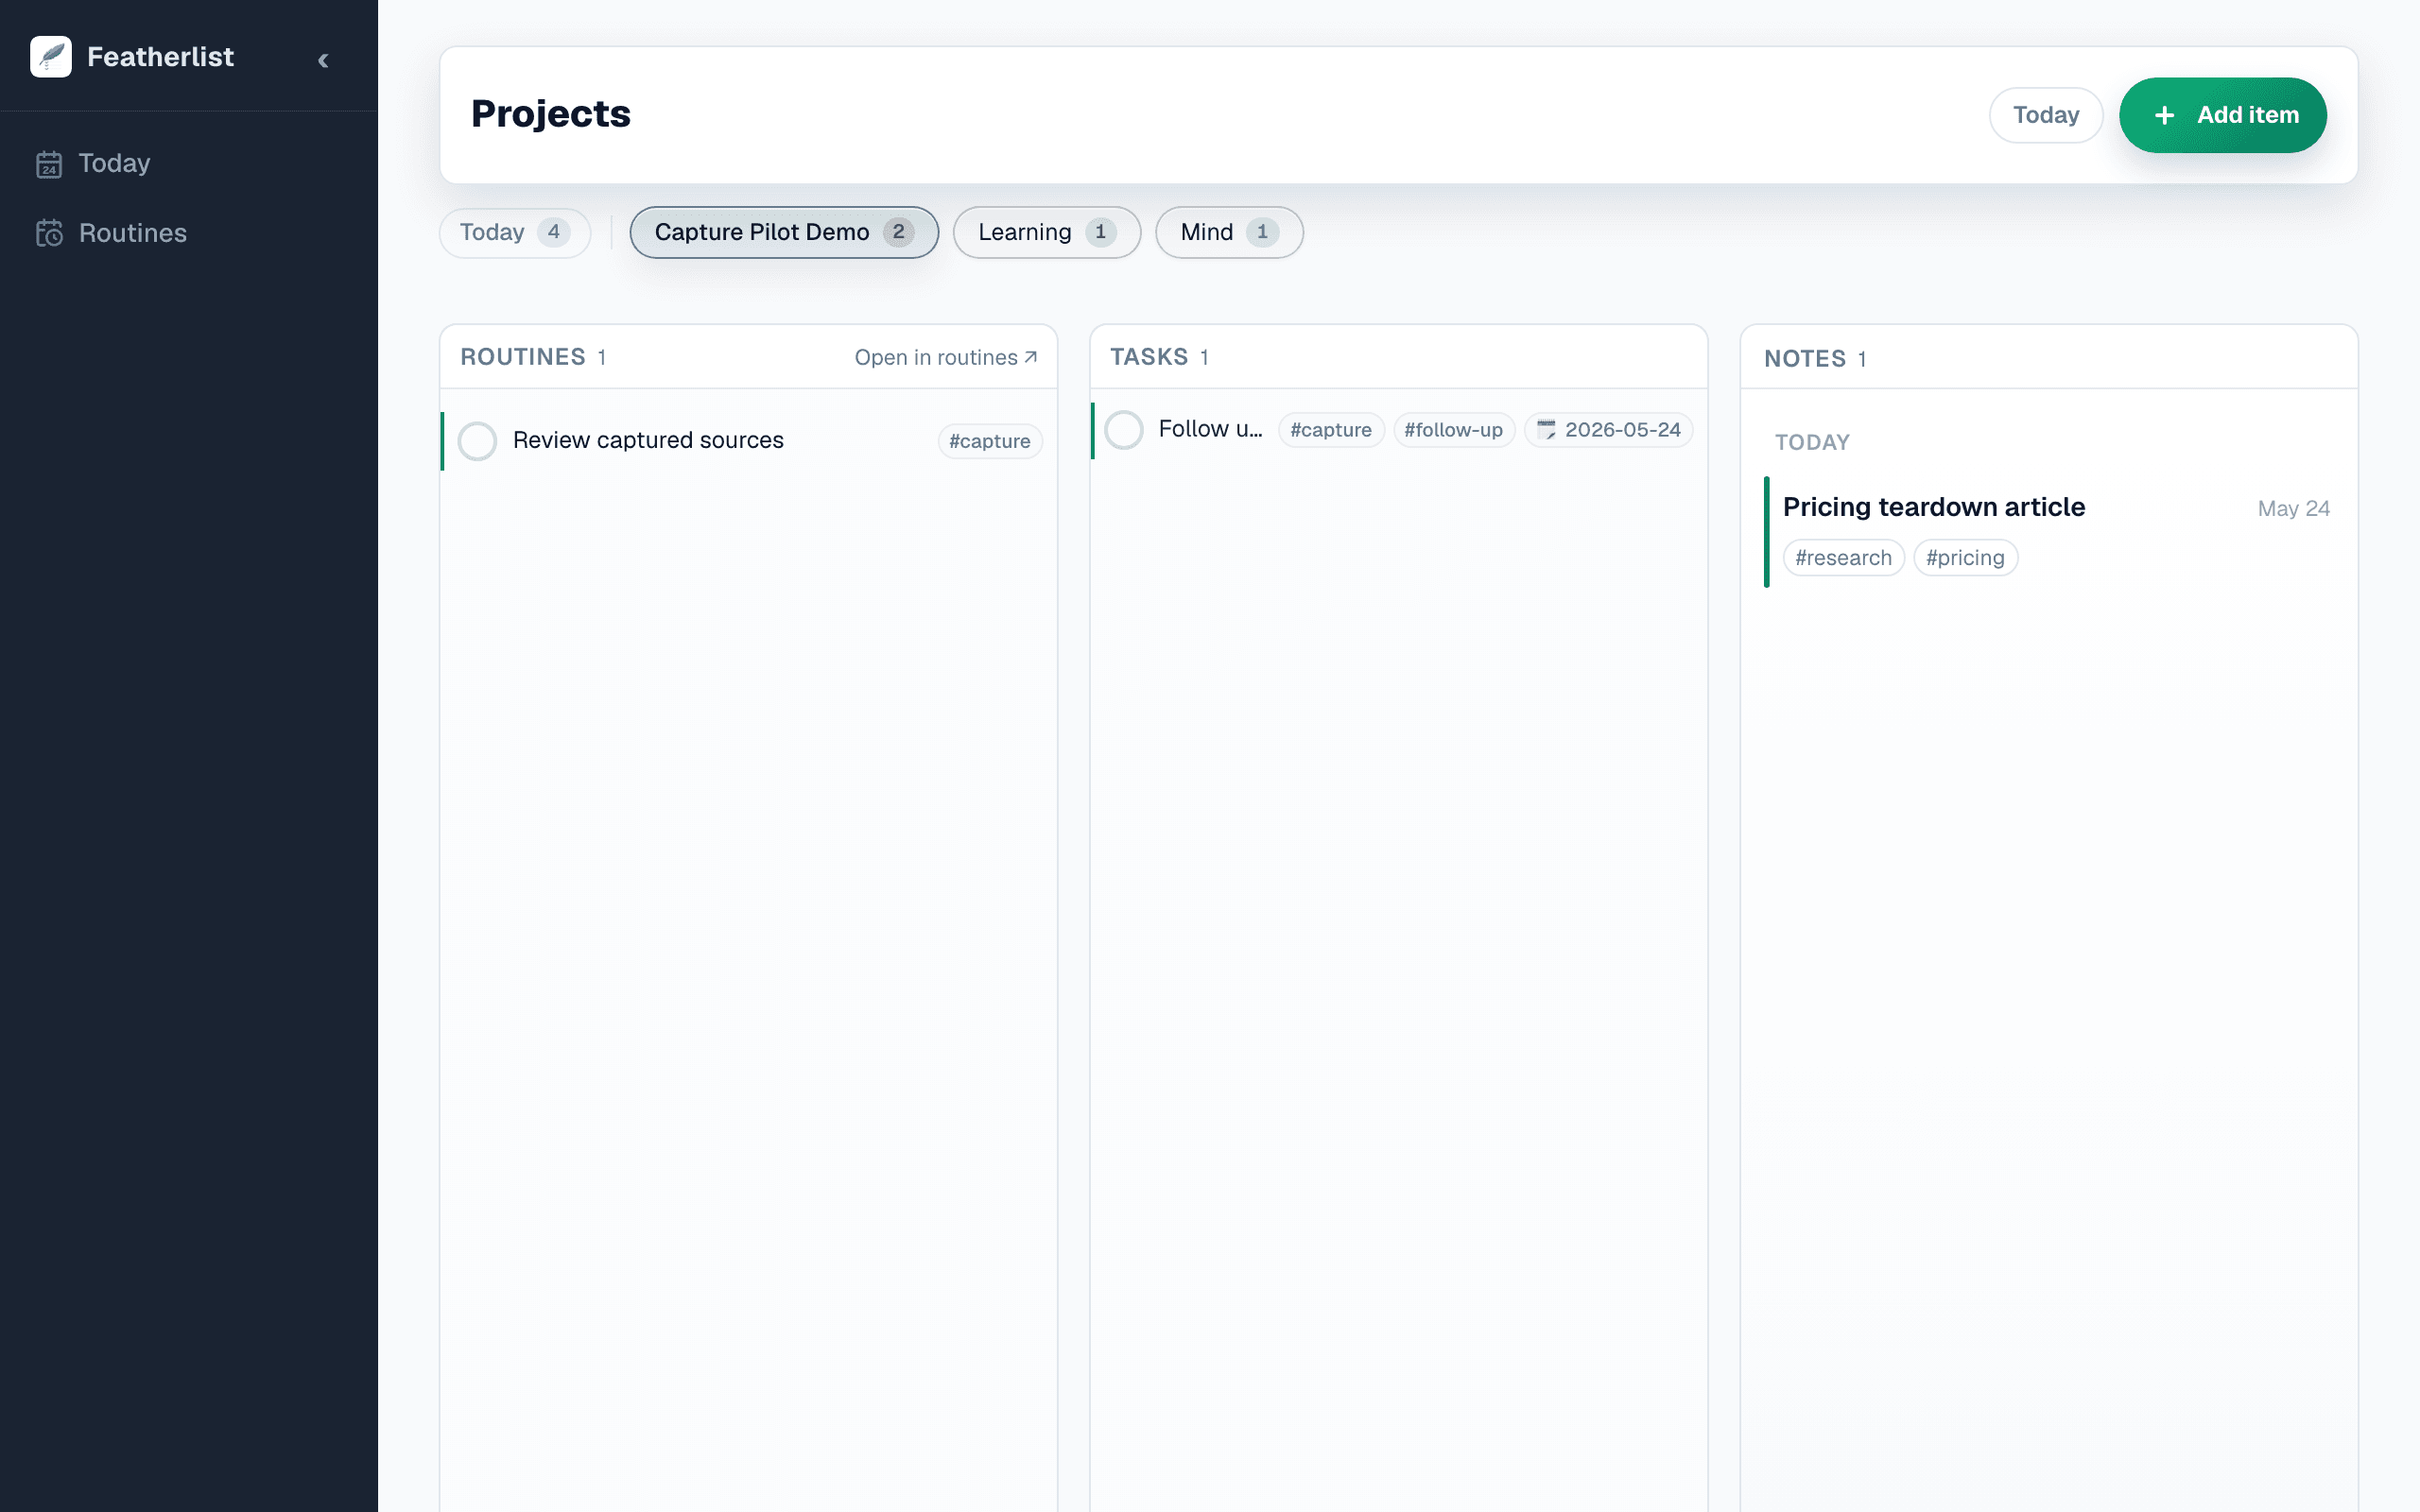Click the NOTES column header
The width and height of the screenshot is (2420, 1512).
1805,359
